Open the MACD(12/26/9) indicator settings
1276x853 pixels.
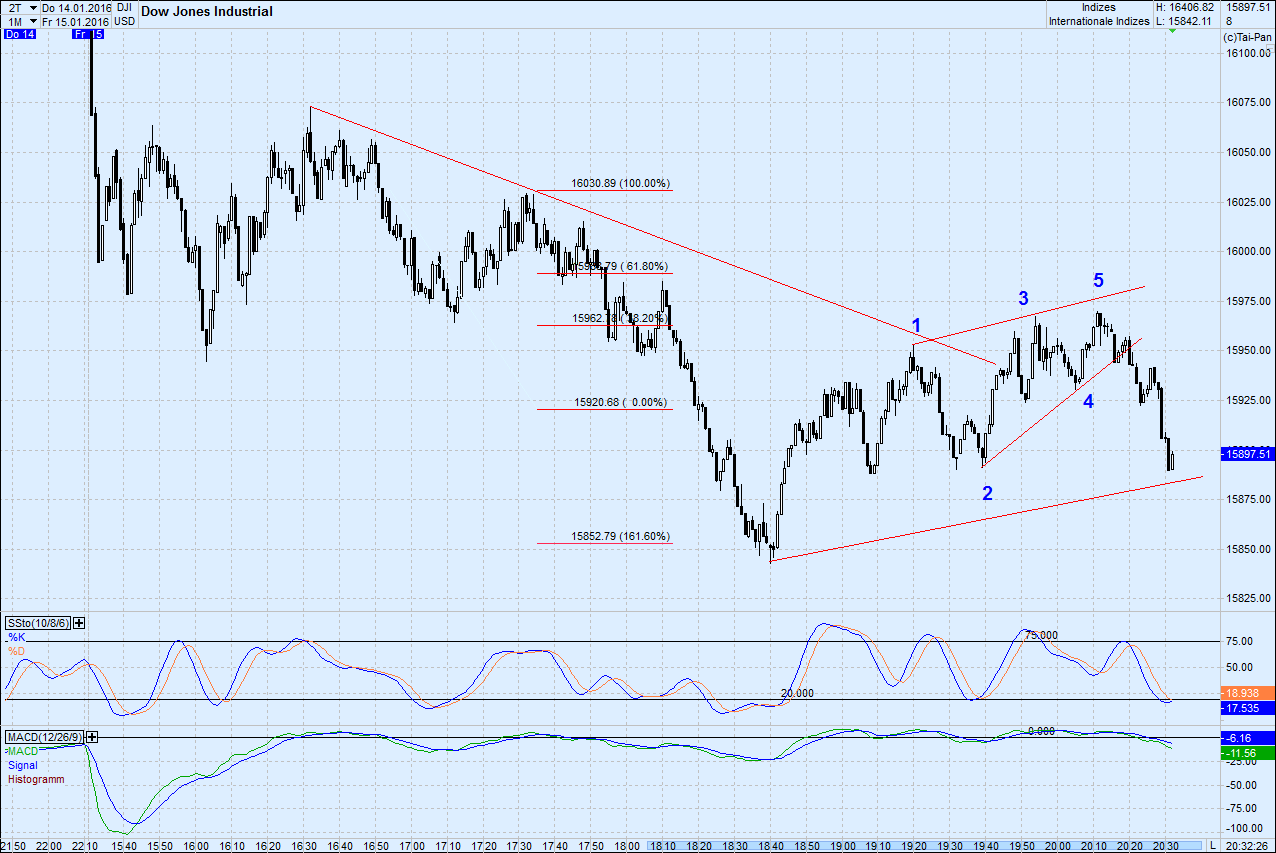(44, 737)
